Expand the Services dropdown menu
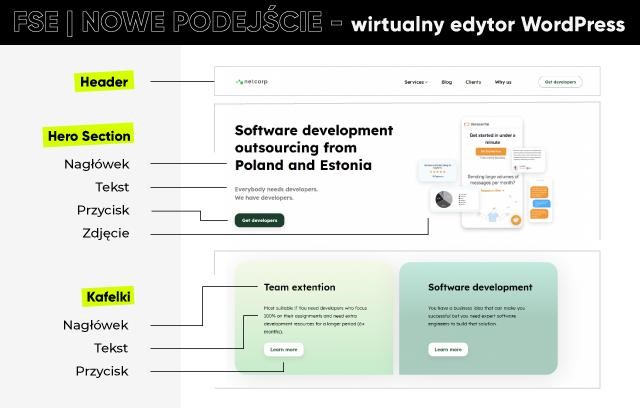 (416, 82)
